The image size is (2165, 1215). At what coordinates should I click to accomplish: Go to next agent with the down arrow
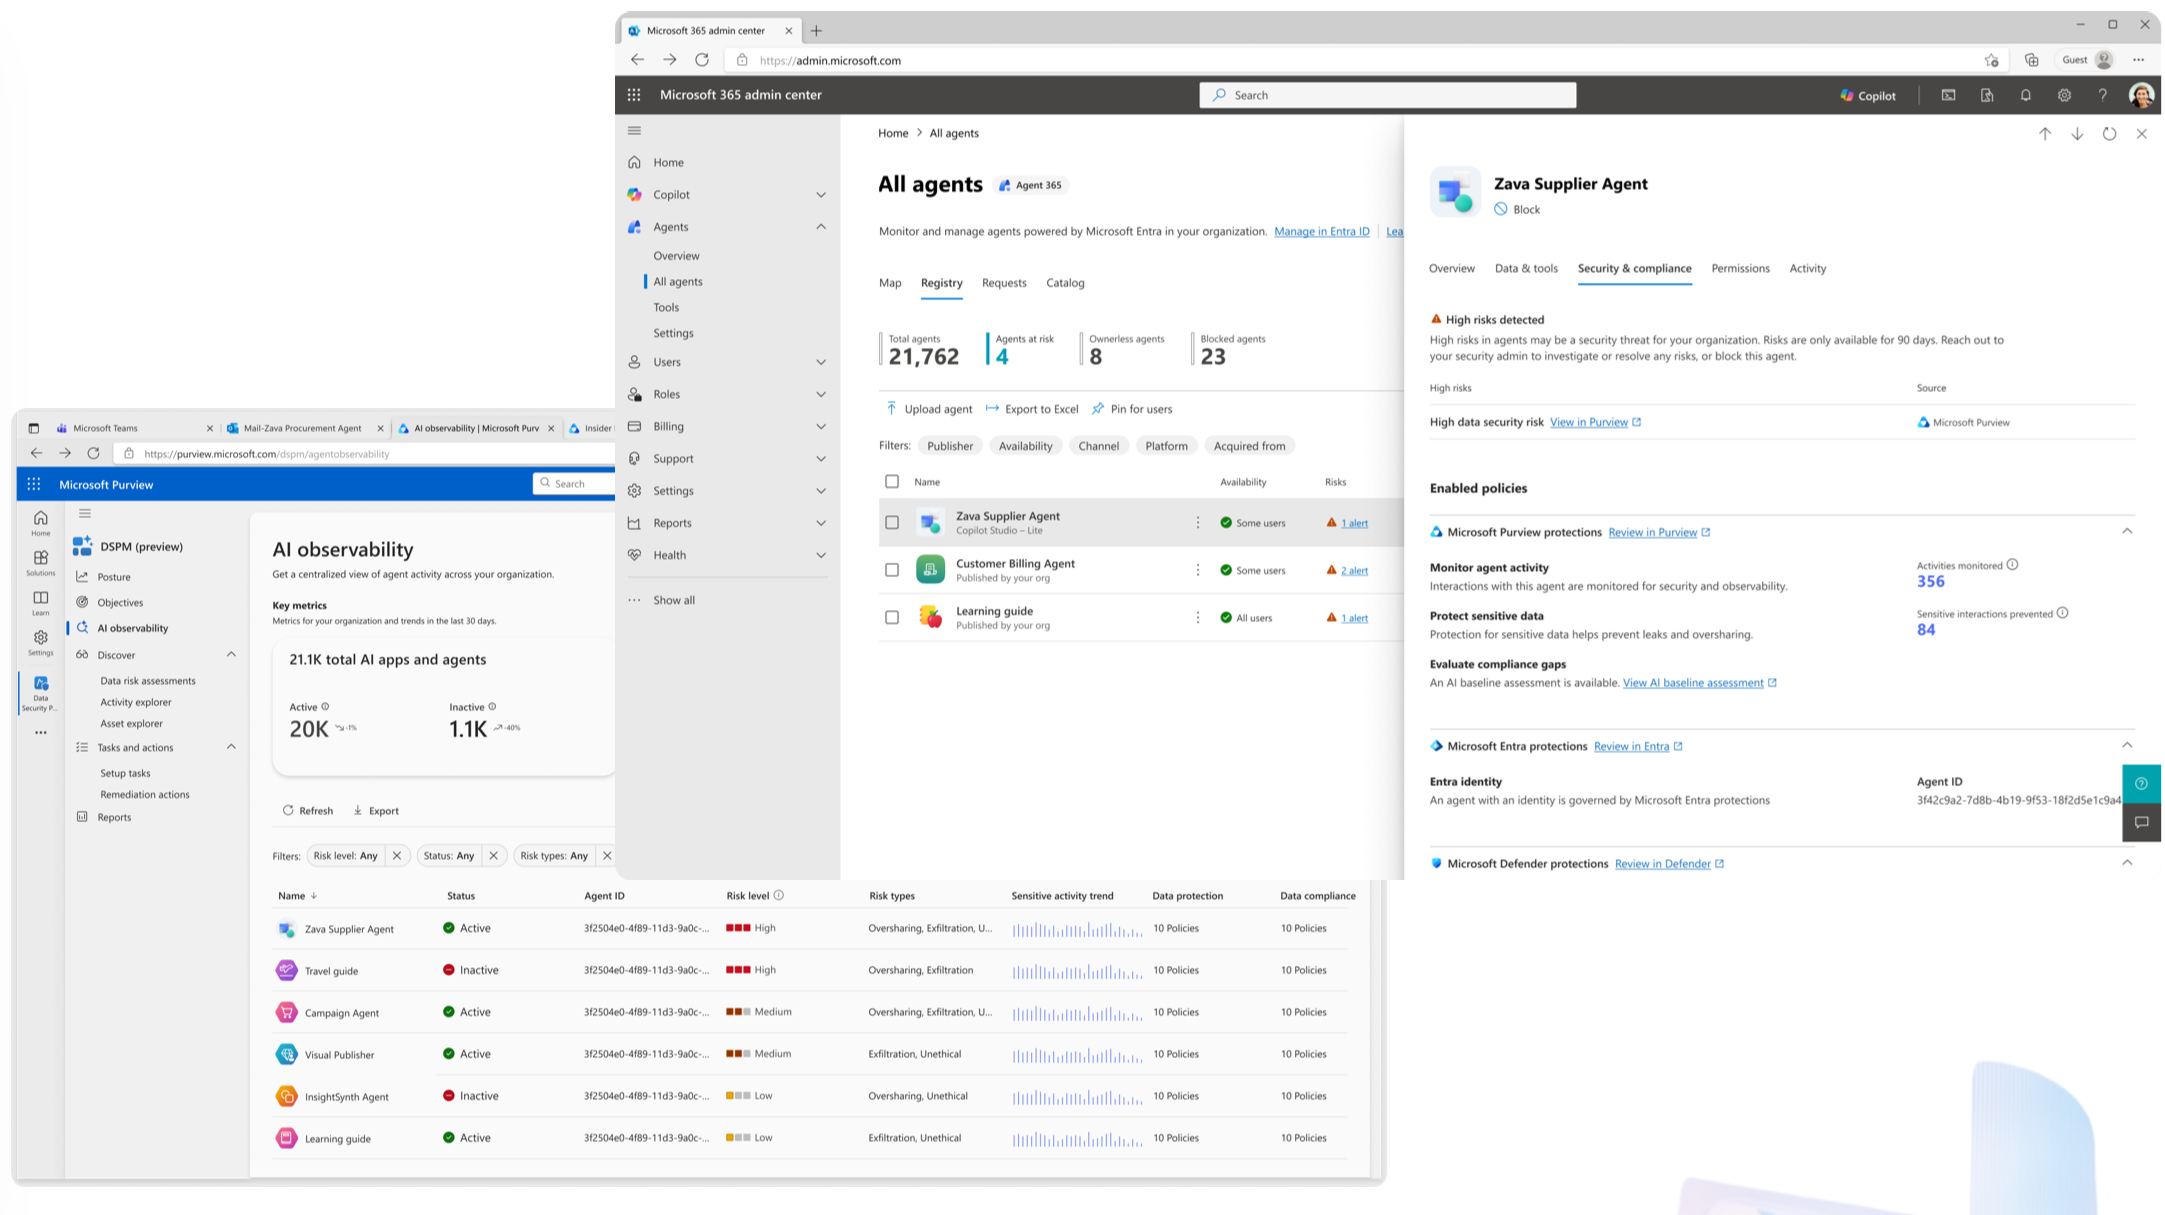coord(2077,134)
